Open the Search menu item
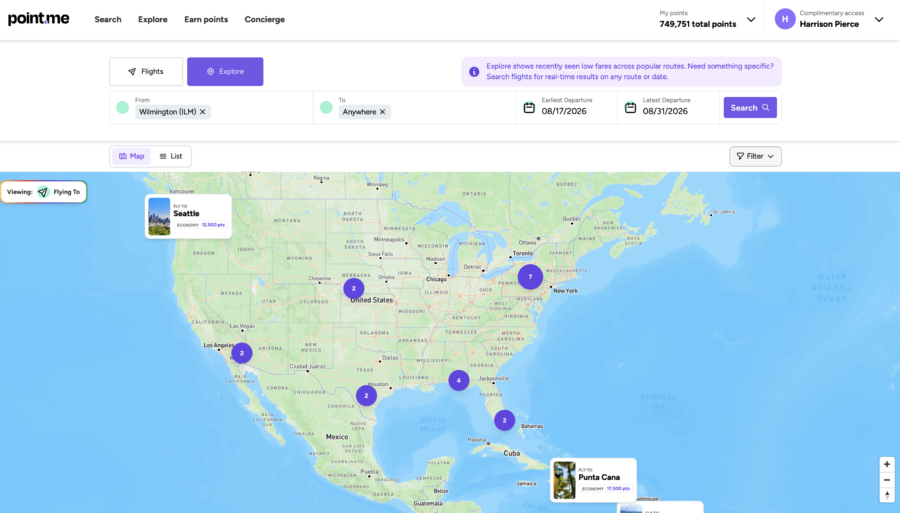The height and width of the screenshot is (513, 900). pos(108,20)
